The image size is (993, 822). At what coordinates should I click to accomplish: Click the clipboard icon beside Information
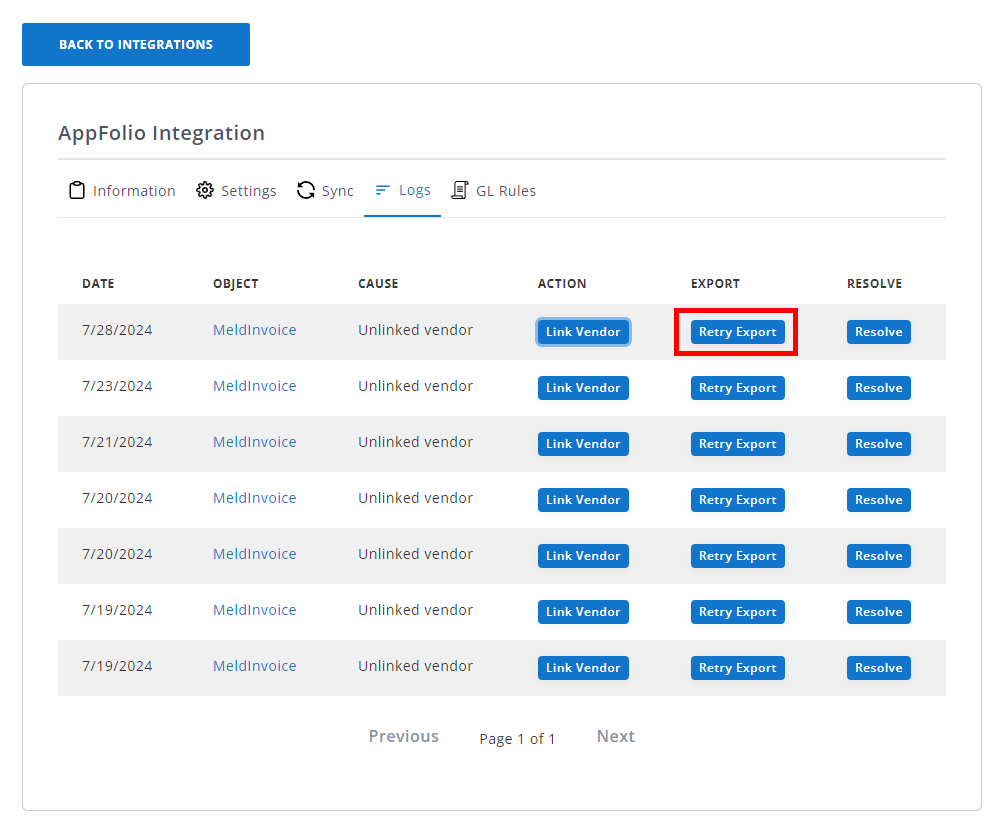[x=77, y=190]
